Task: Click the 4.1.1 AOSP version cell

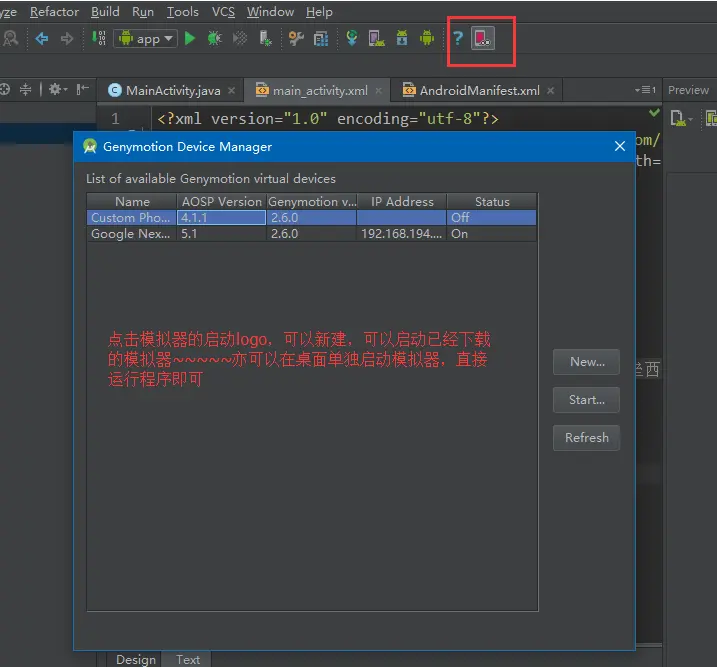Action: [x=221, y=218]
